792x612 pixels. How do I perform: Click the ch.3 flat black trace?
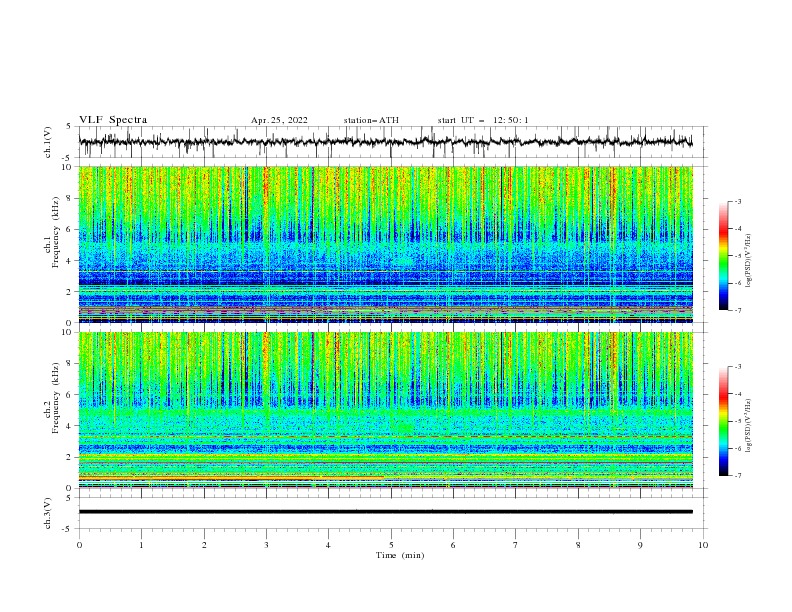pos(385,512)
